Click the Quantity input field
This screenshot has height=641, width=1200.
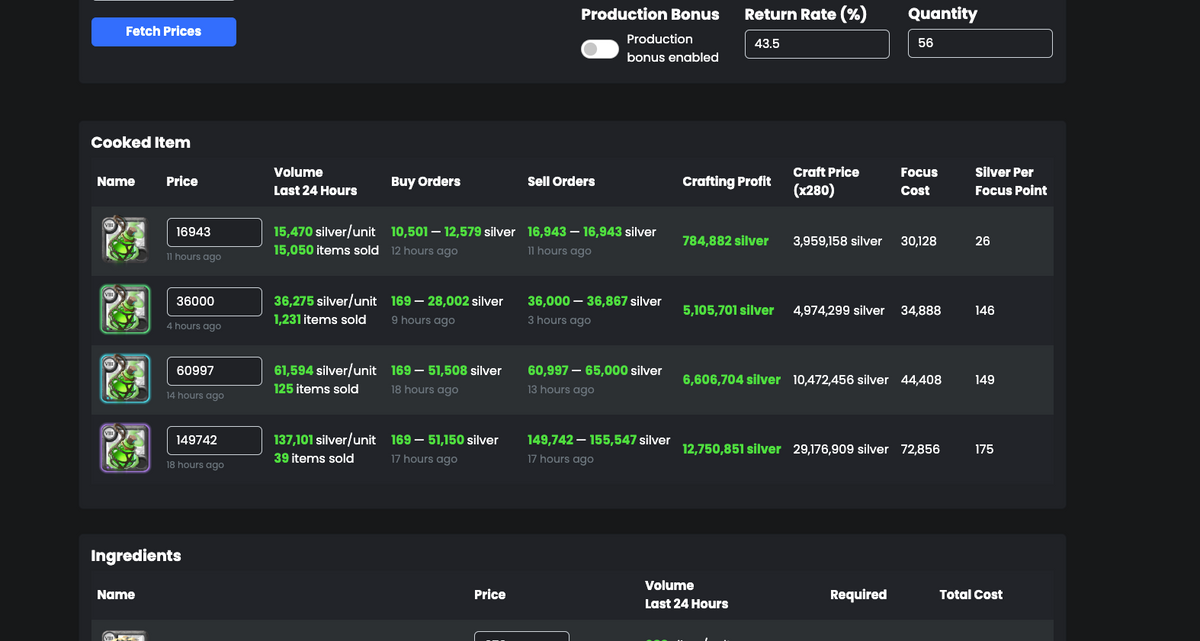tap(979, 44)
